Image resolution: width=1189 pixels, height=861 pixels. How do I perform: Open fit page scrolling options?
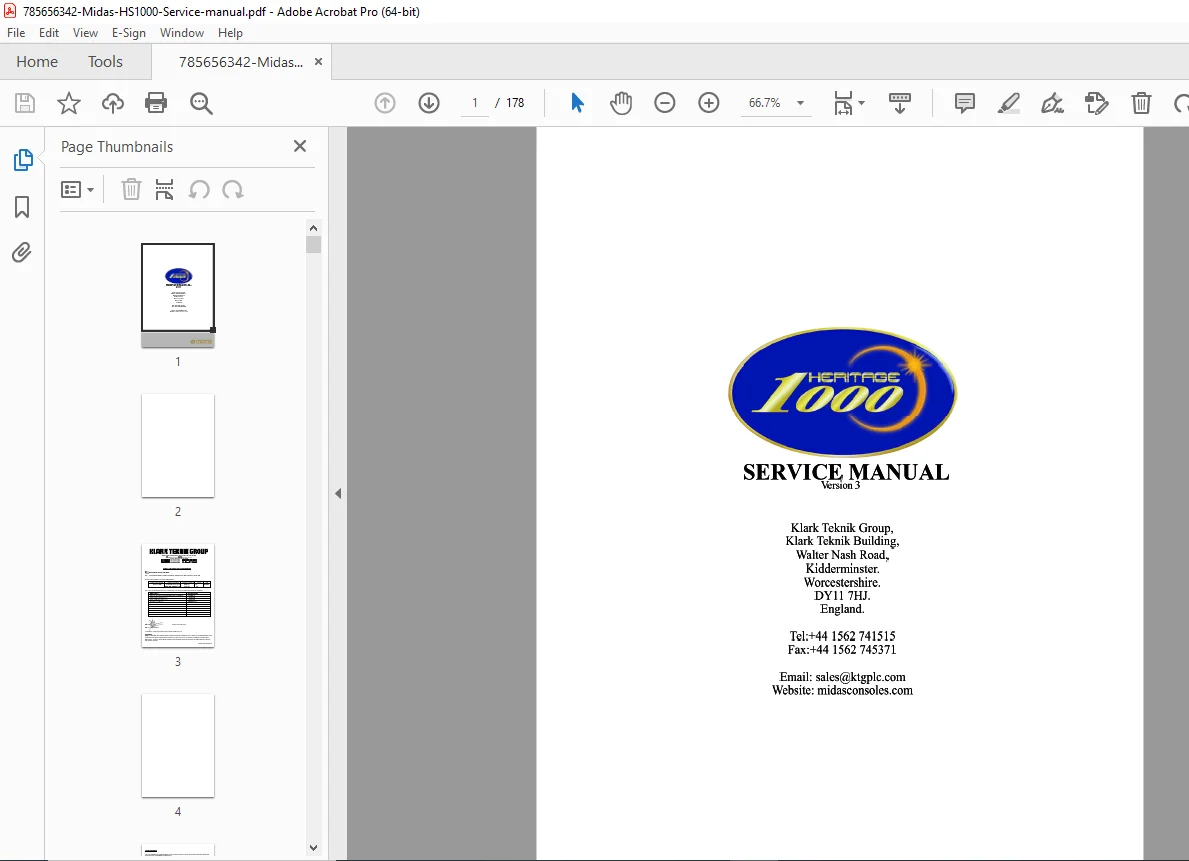point(849,102)
